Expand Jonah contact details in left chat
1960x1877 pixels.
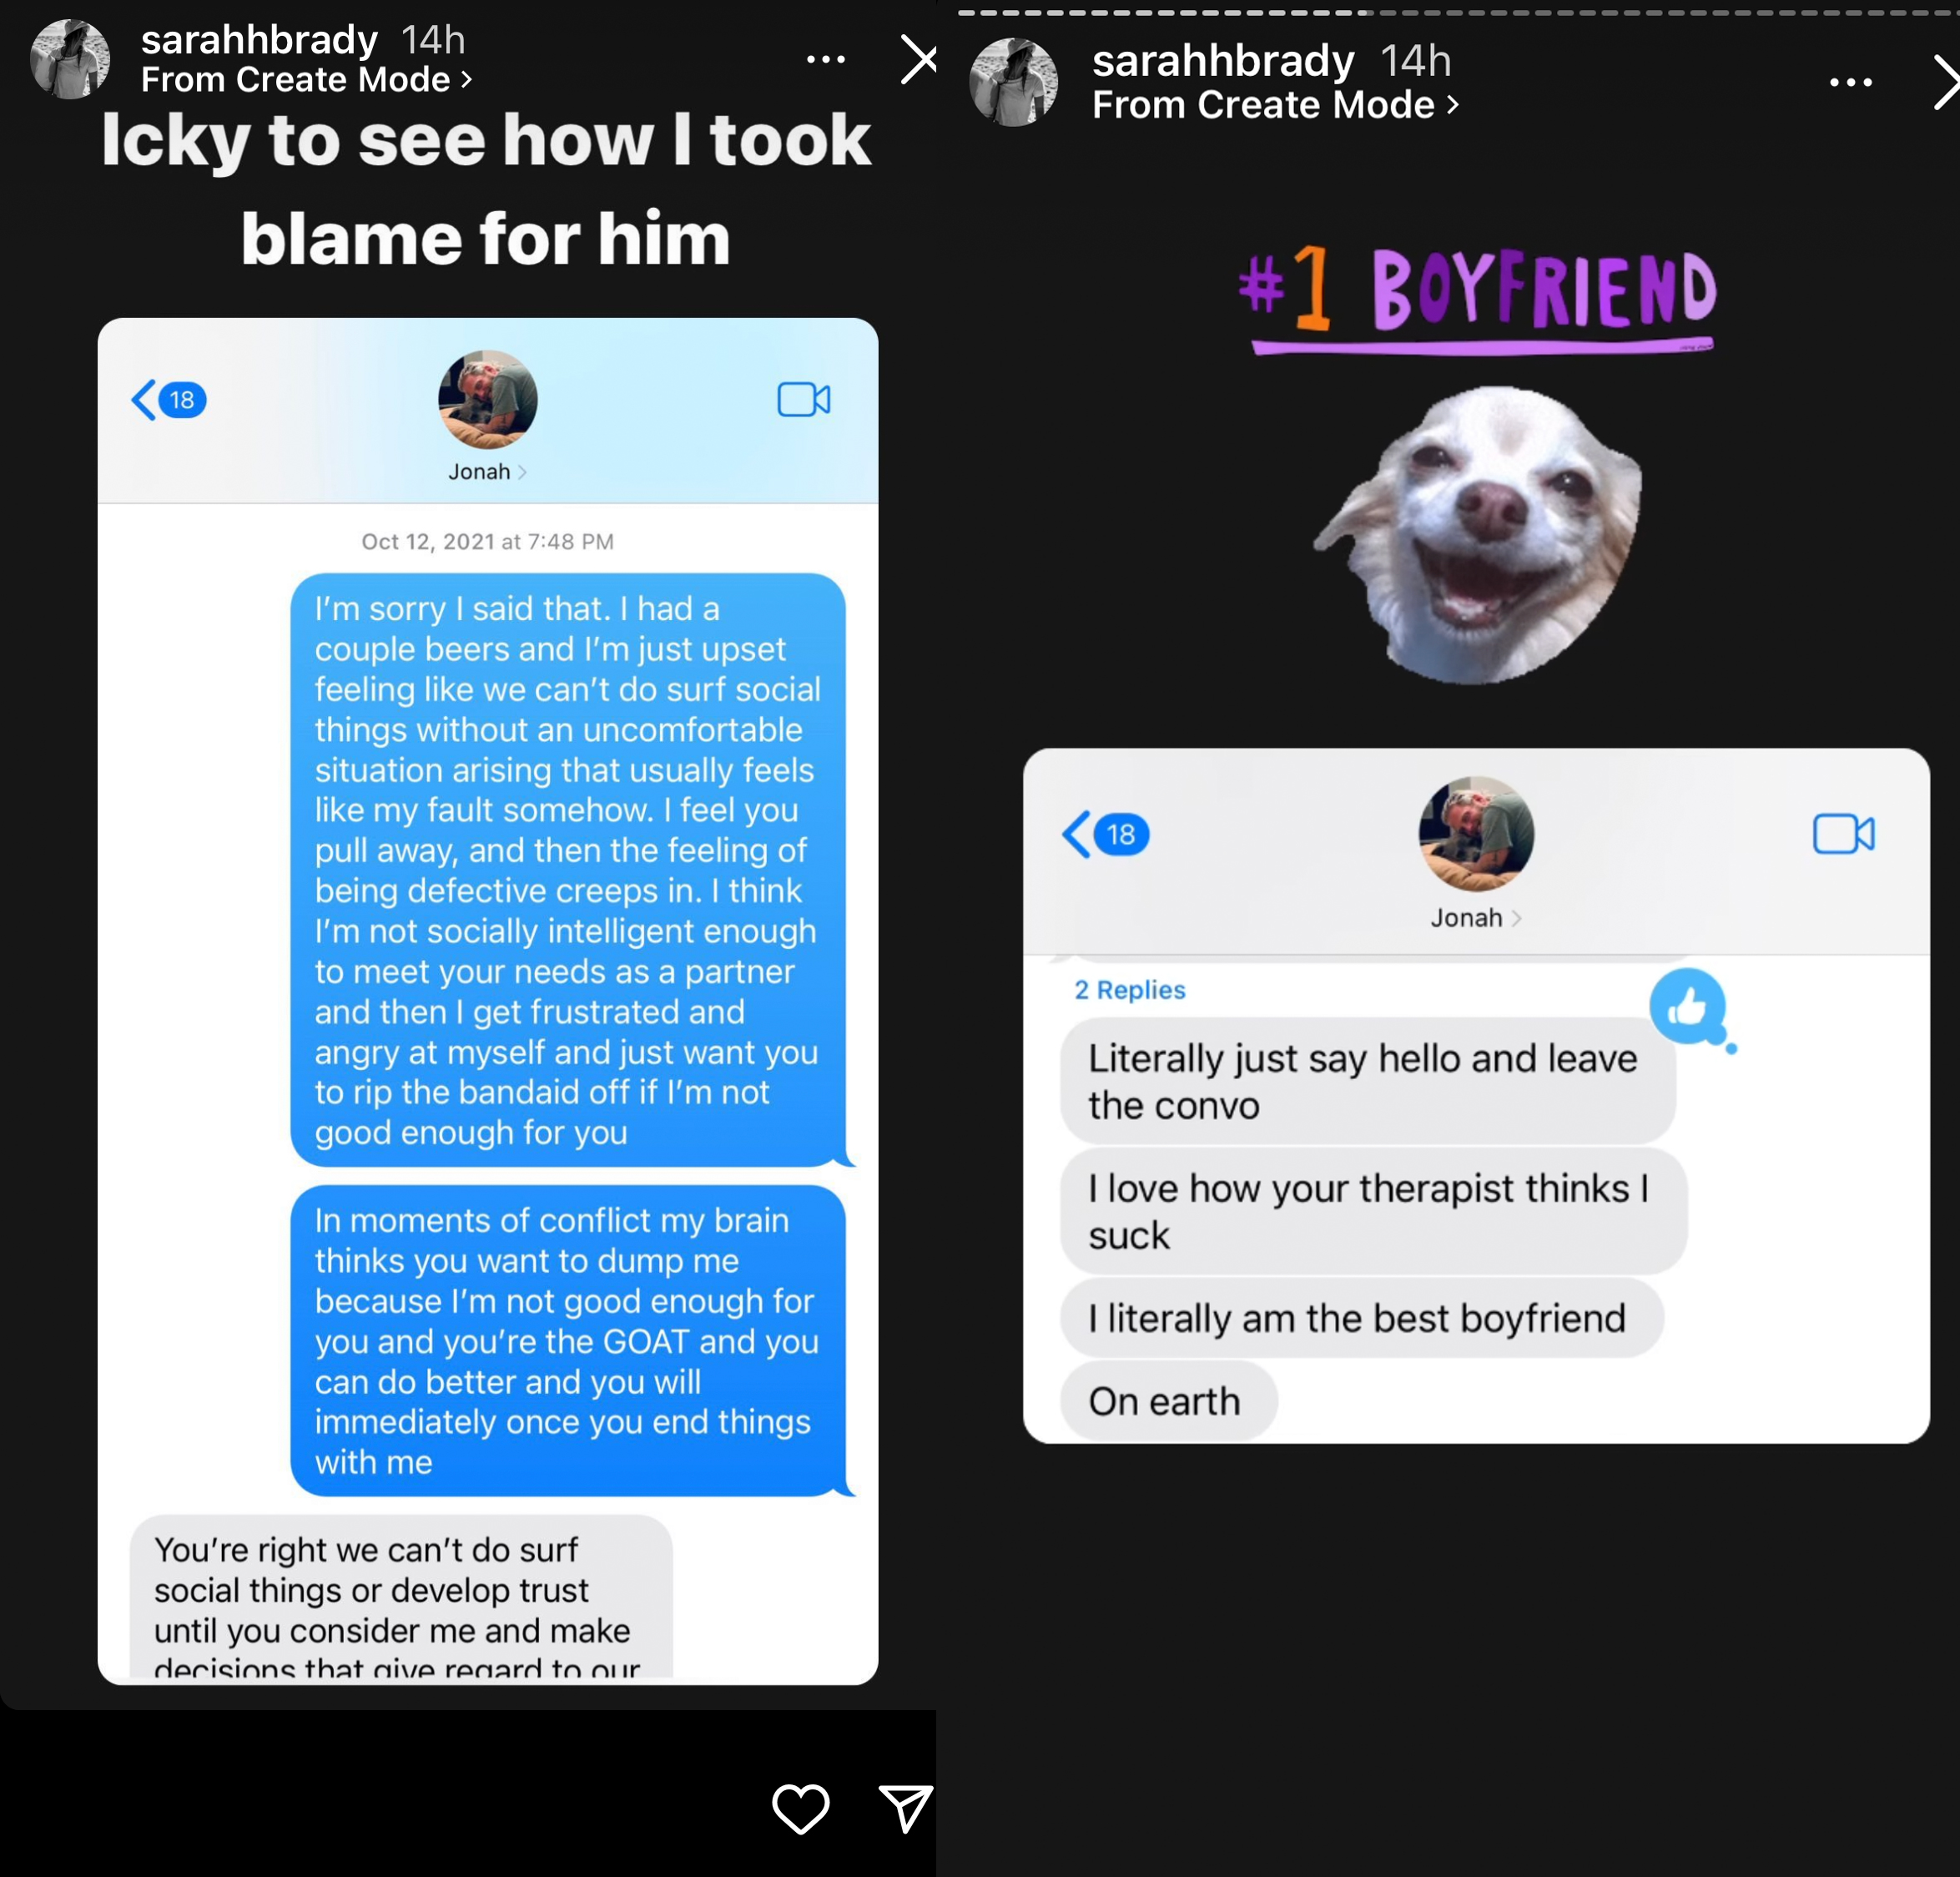(x=487, y=472)
